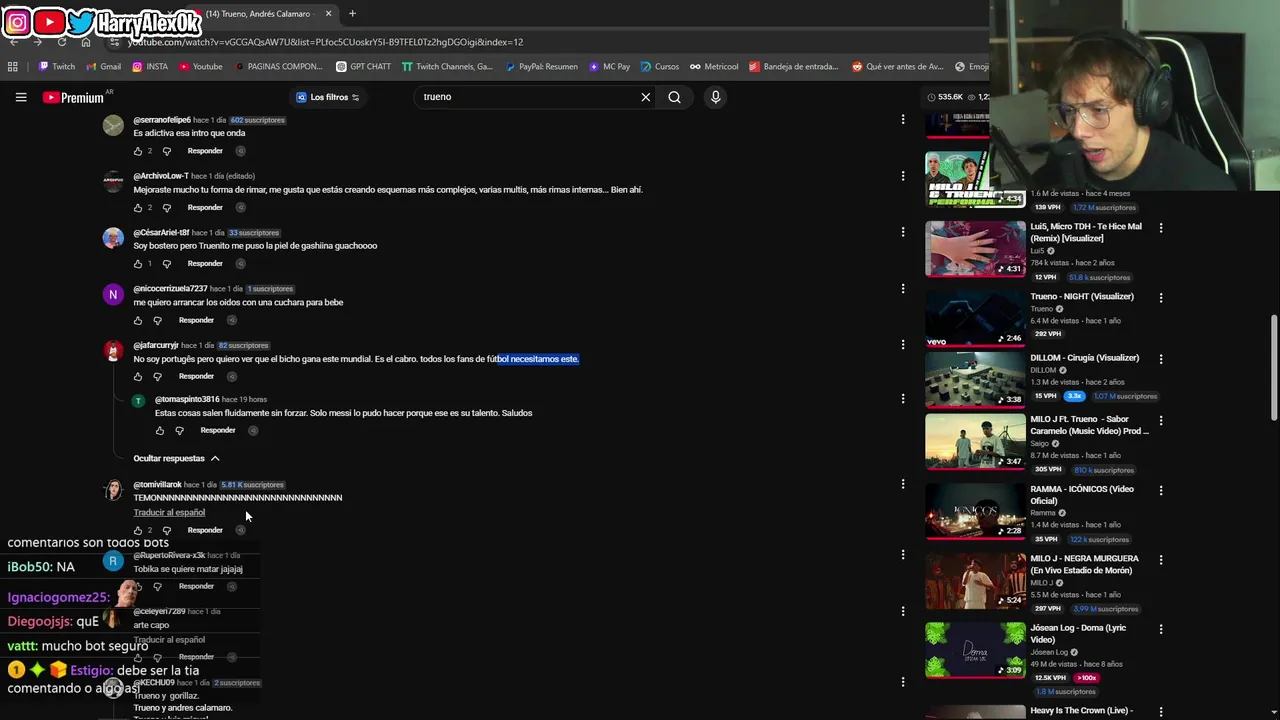The image size is (1280, 720).
Task: Reply to @serranofelipe6 with Responder
Action: 205,151
